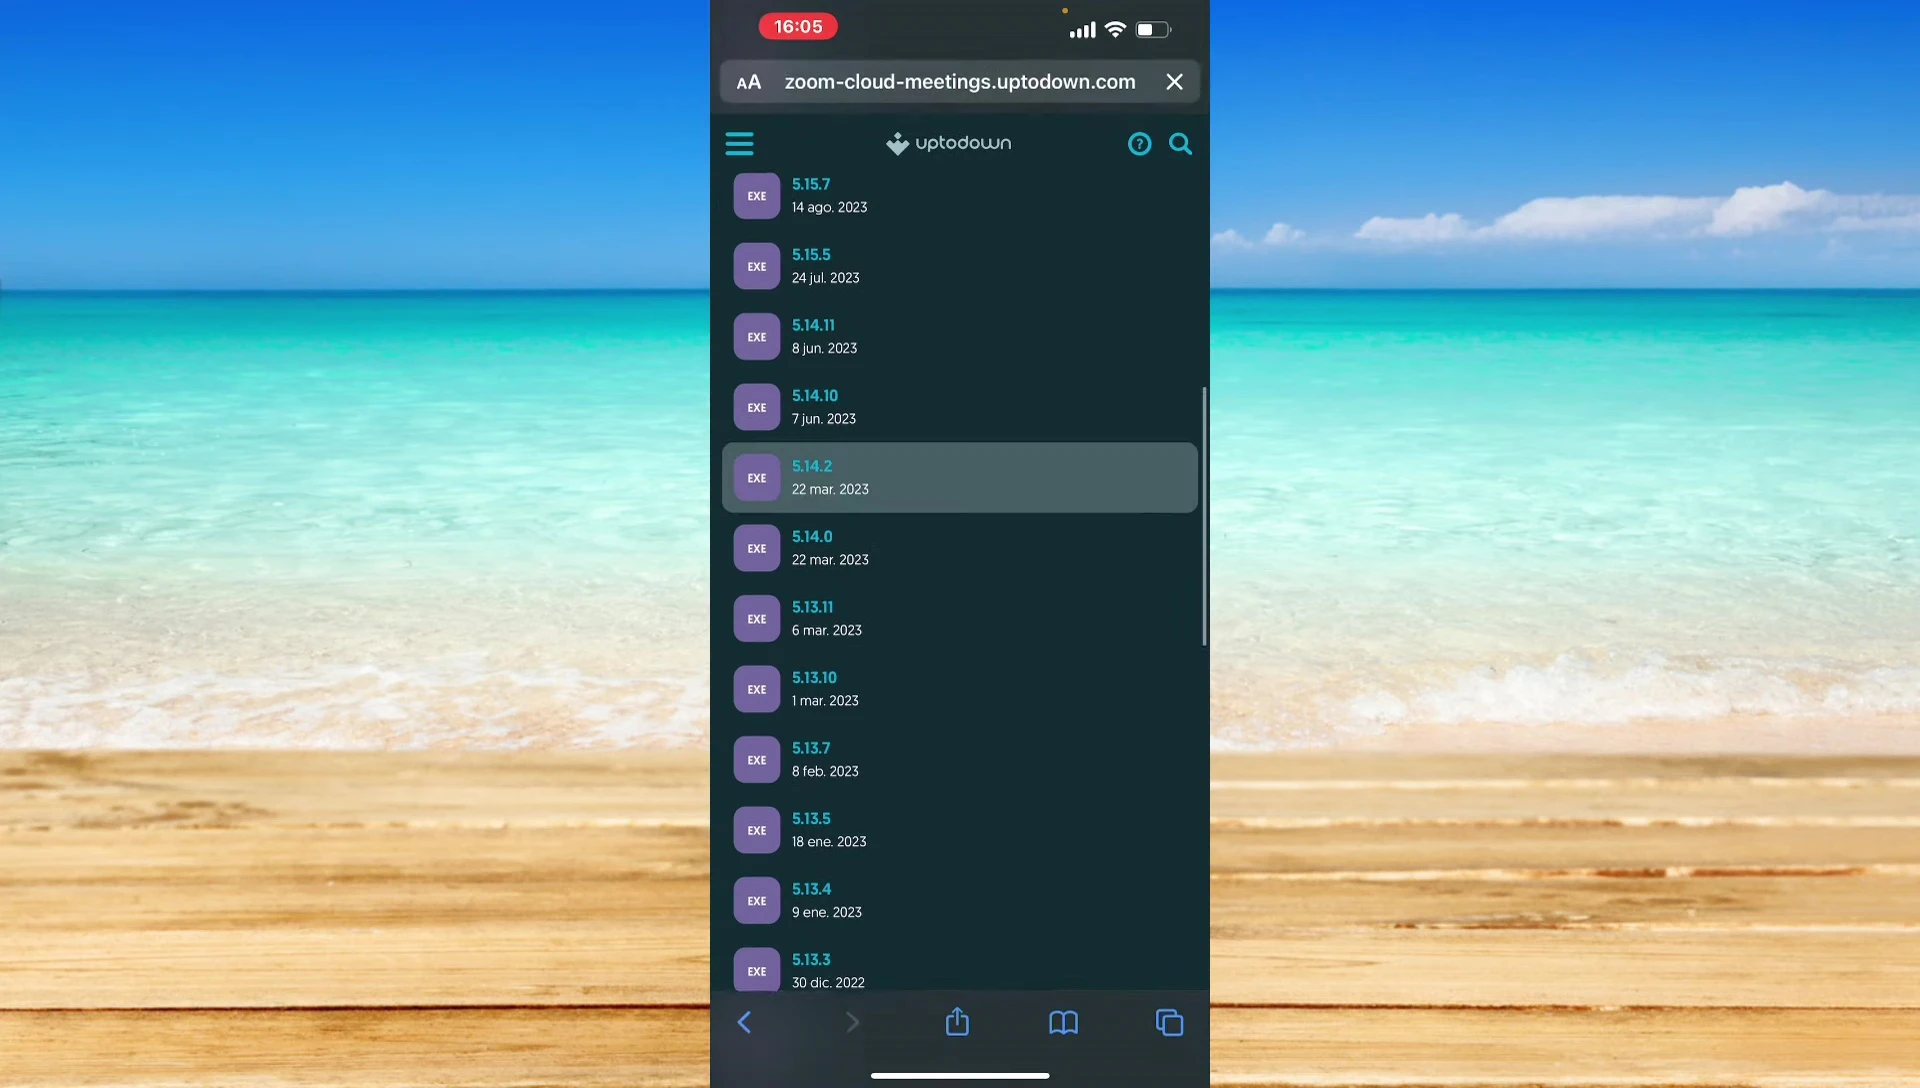Open version 5.15.7 download link
This screenshot has width=1920, height=1088.
(x=811, y=184)
